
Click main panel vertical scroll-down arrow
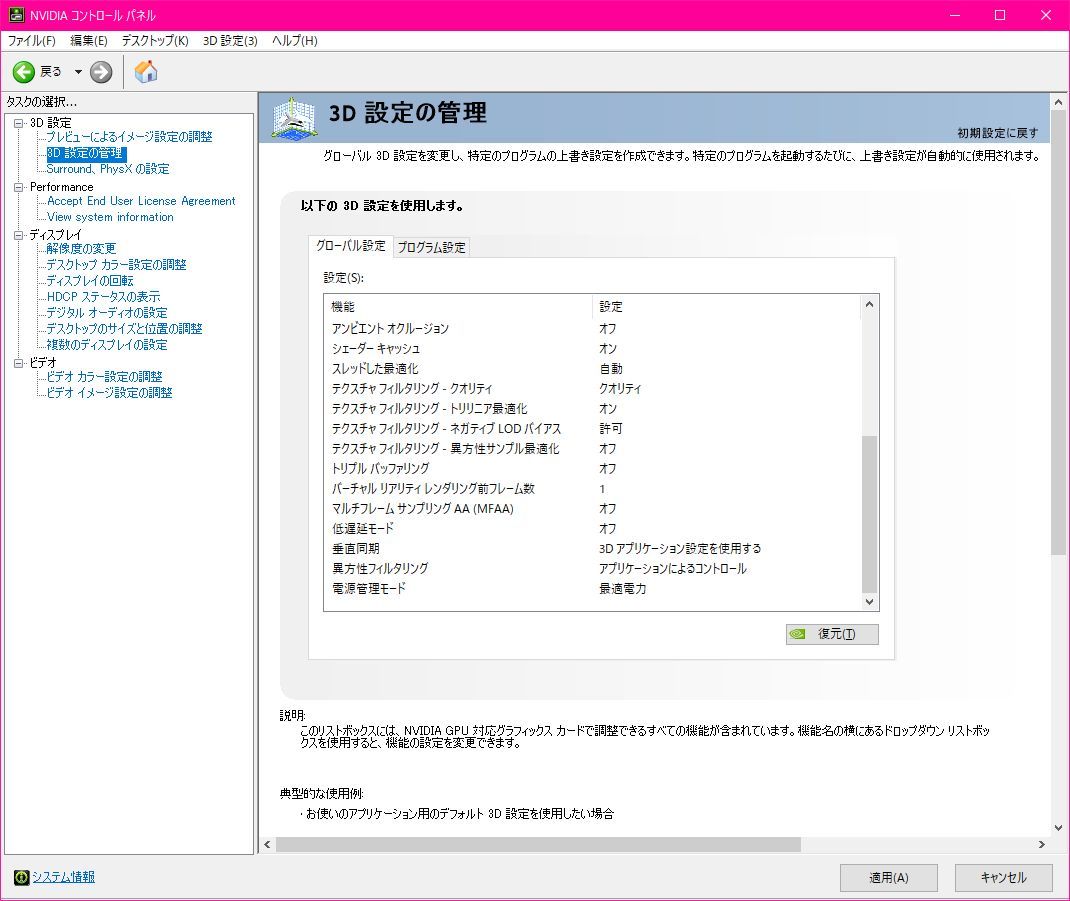[1058, 828]
